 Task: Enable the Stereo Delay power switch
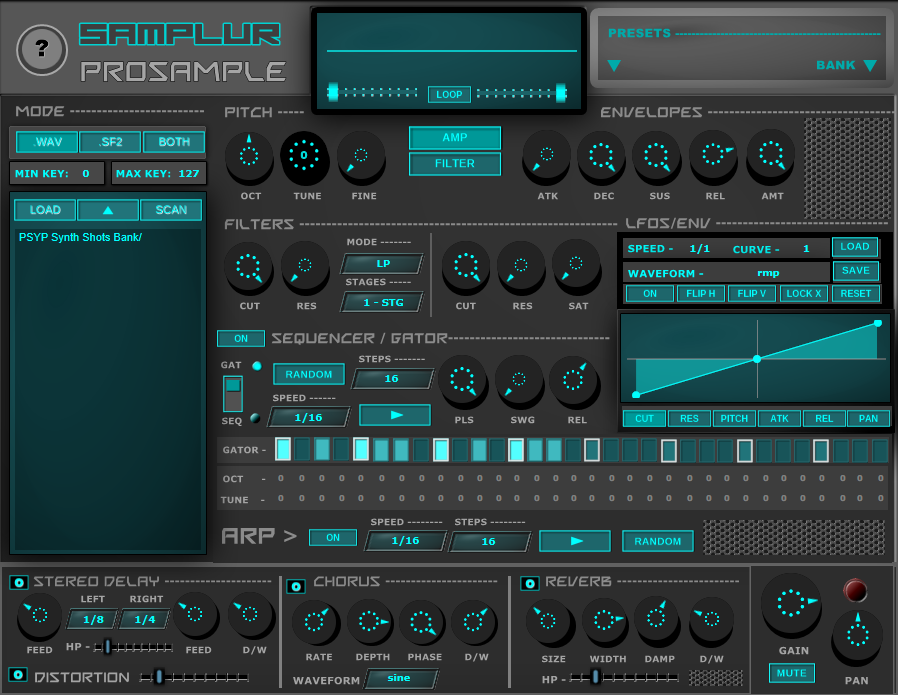coord(19,583)
